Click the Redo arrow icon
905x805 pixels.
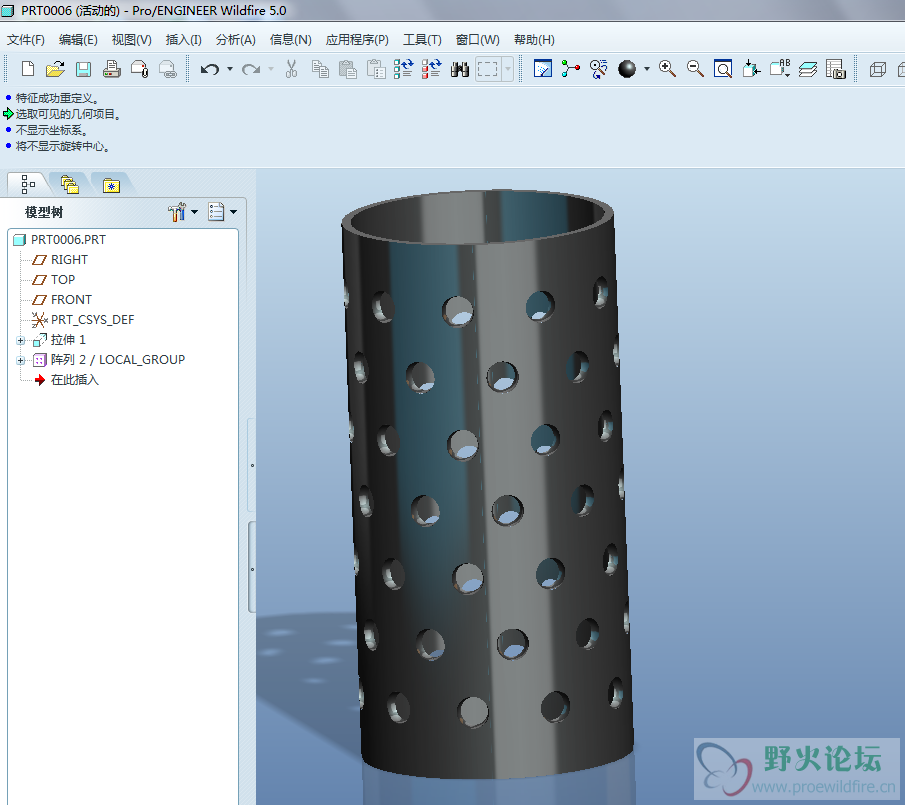click(250, 69)
